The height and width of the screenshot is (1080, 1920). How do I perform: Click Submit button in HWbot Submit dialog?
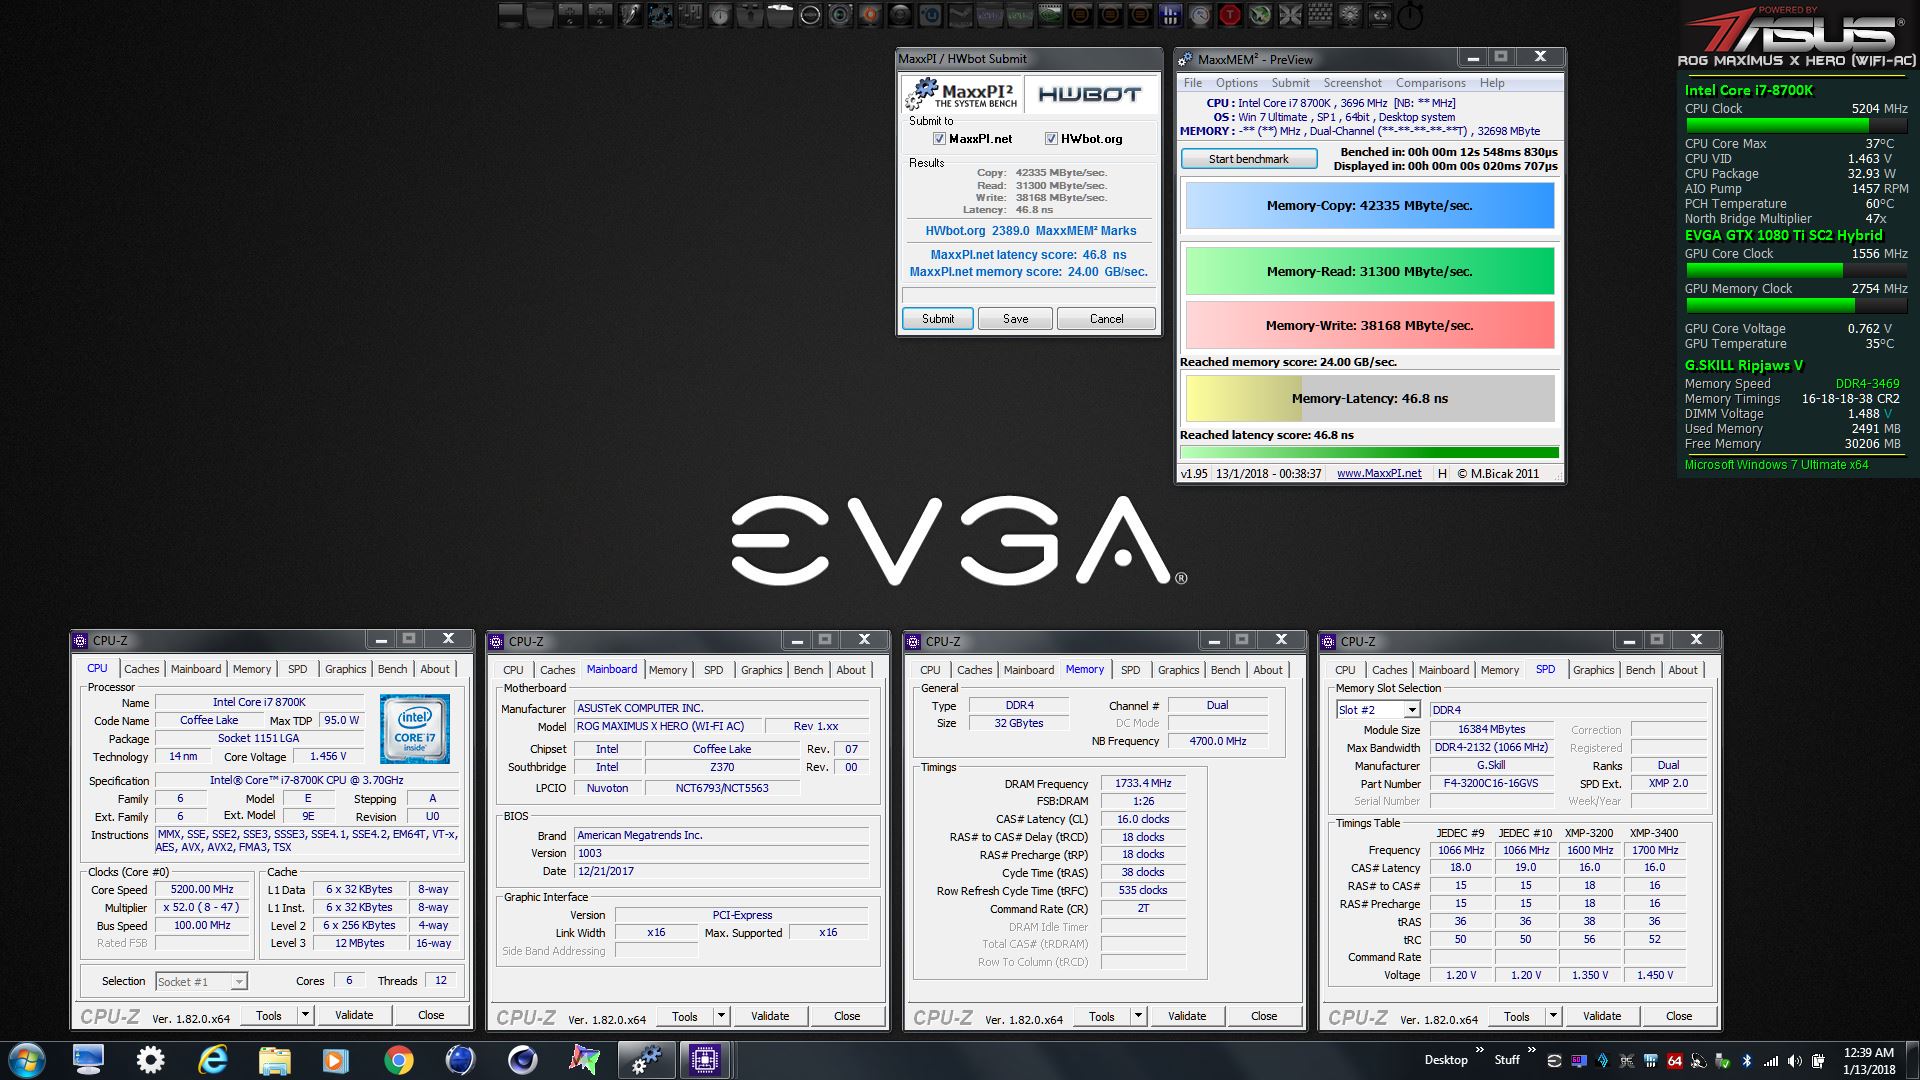point(938,319)
